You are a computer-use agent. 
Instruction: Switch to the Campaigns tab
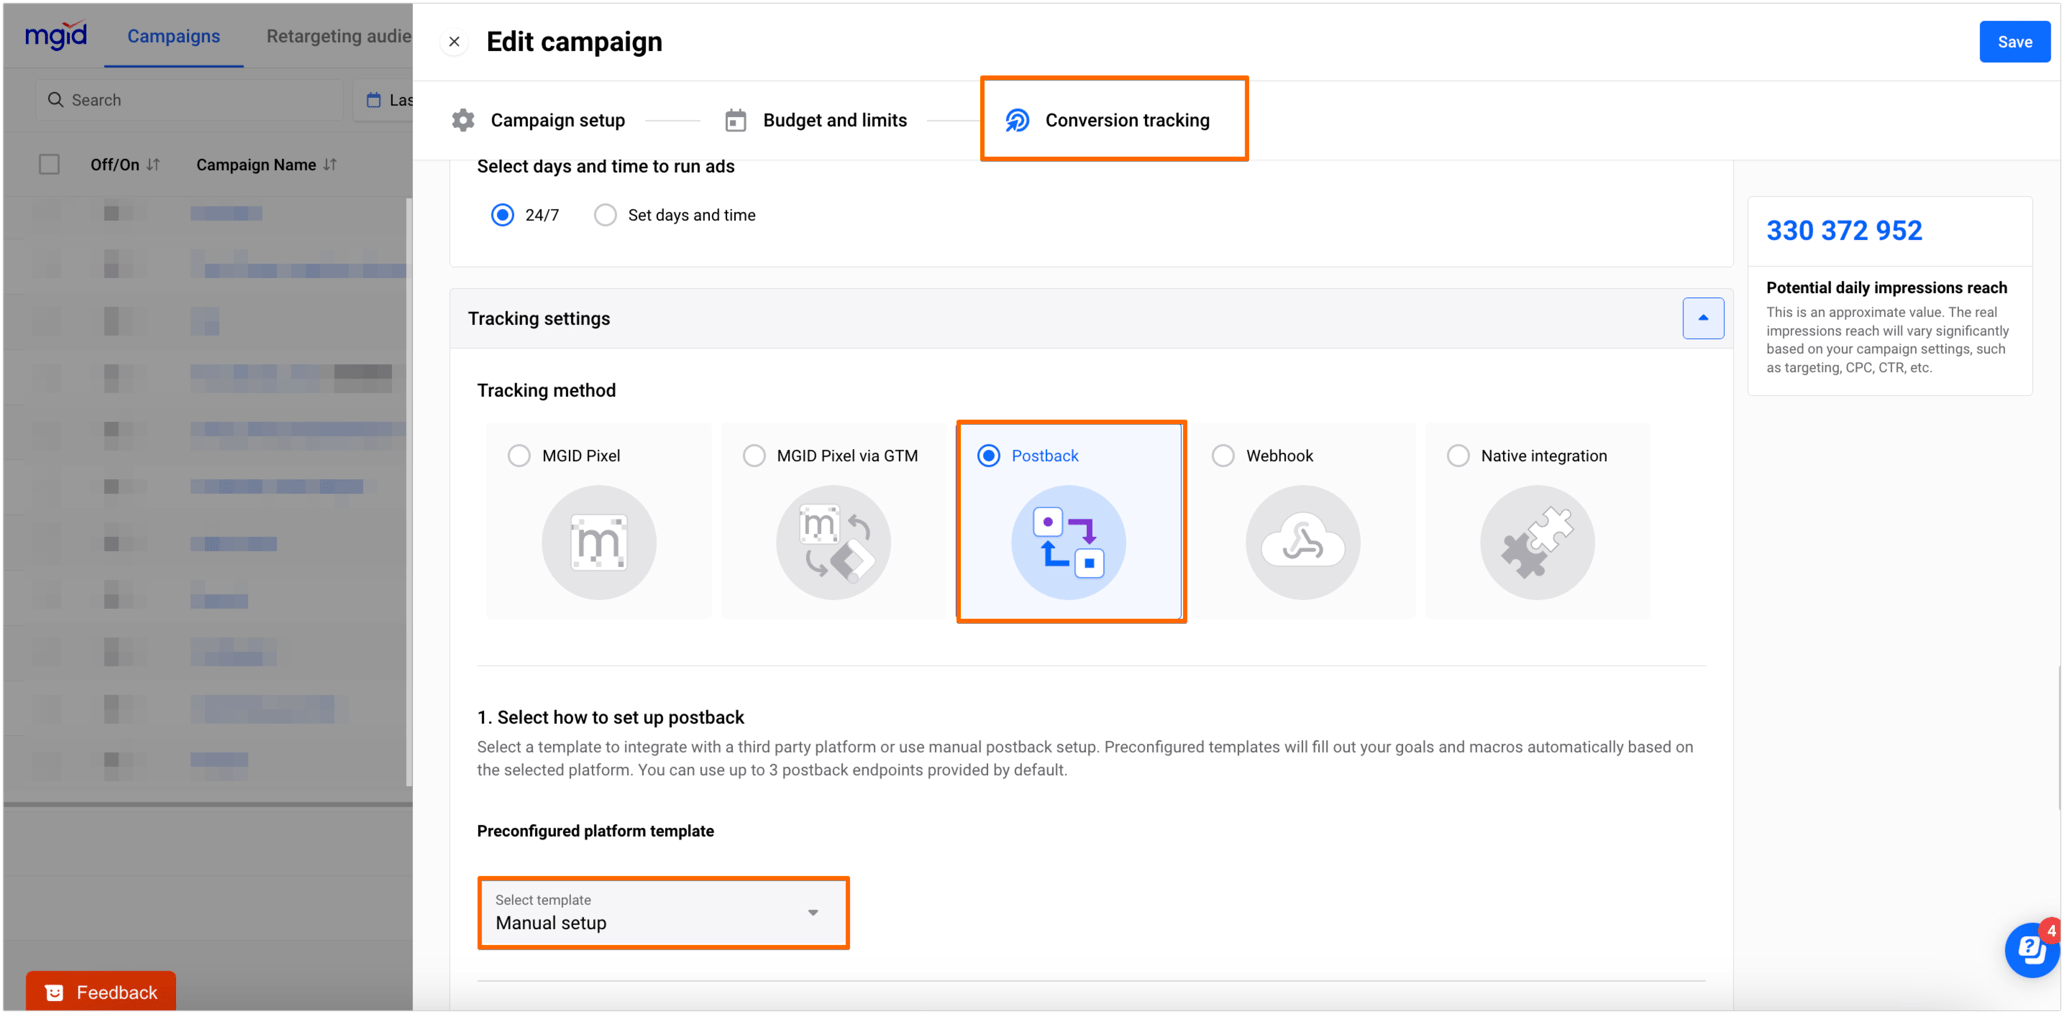(x=173, y=36)
